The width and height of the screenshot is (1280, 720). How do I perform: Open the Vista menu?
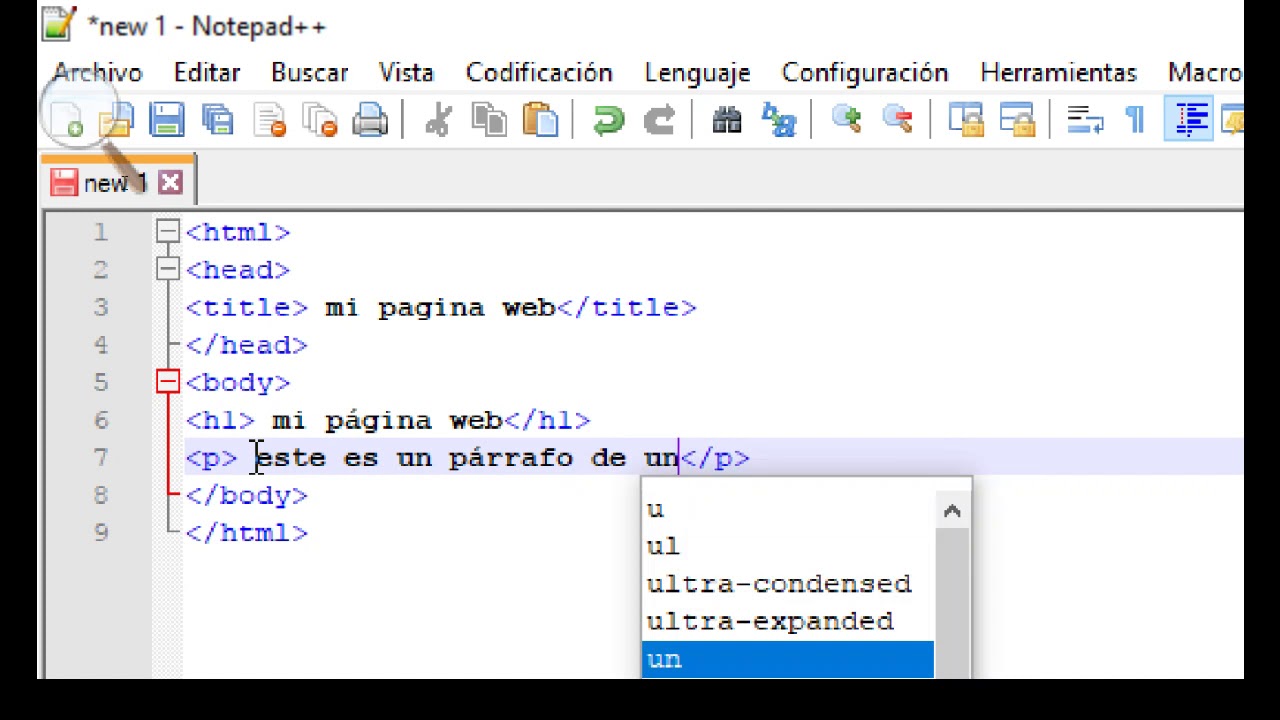point(406,73)
